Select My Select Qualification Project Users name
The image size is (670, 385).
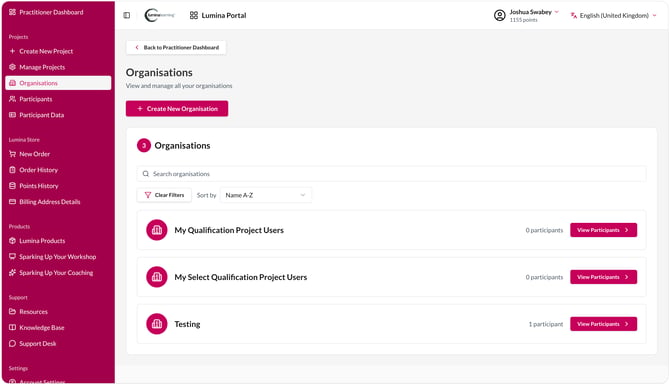coord(241,277)
